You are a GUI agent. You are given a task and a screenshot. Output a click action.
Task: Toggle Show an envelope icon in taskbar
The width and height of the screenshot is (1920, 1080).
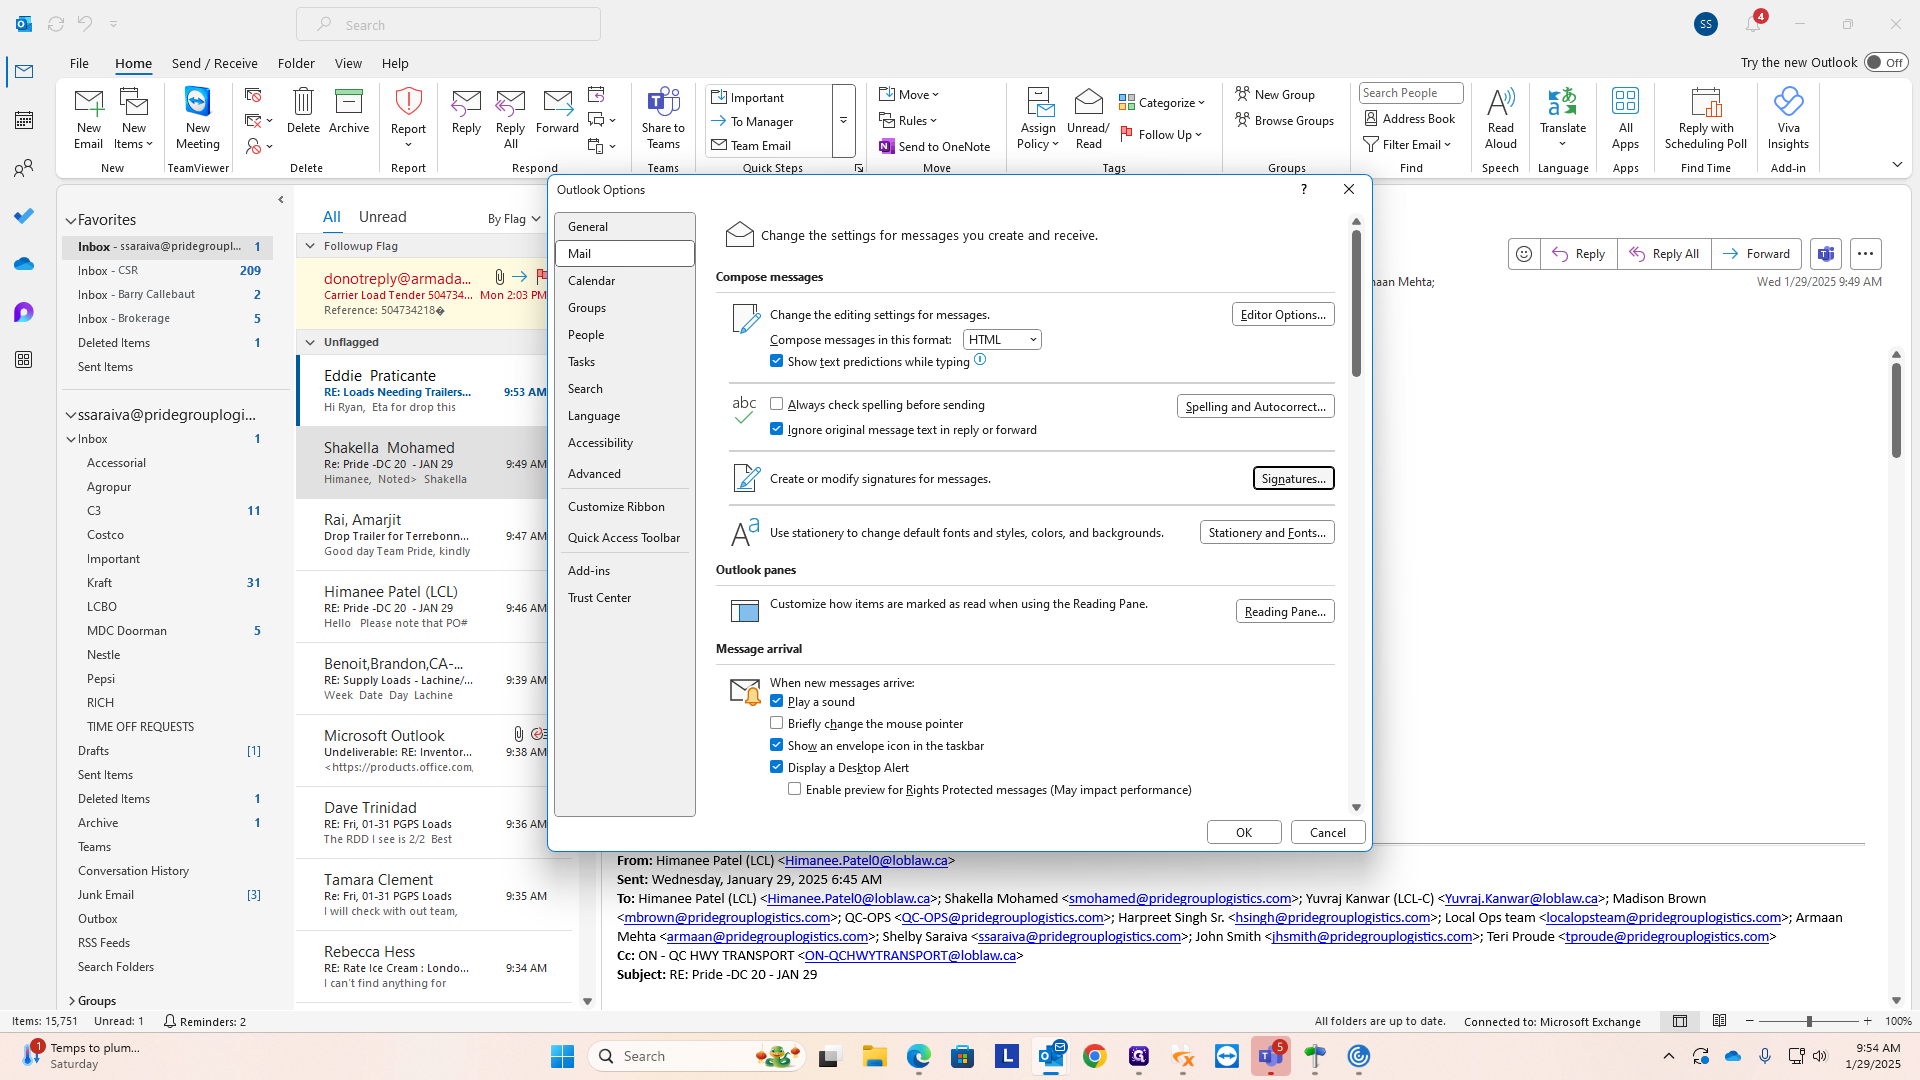click(777, 745)
